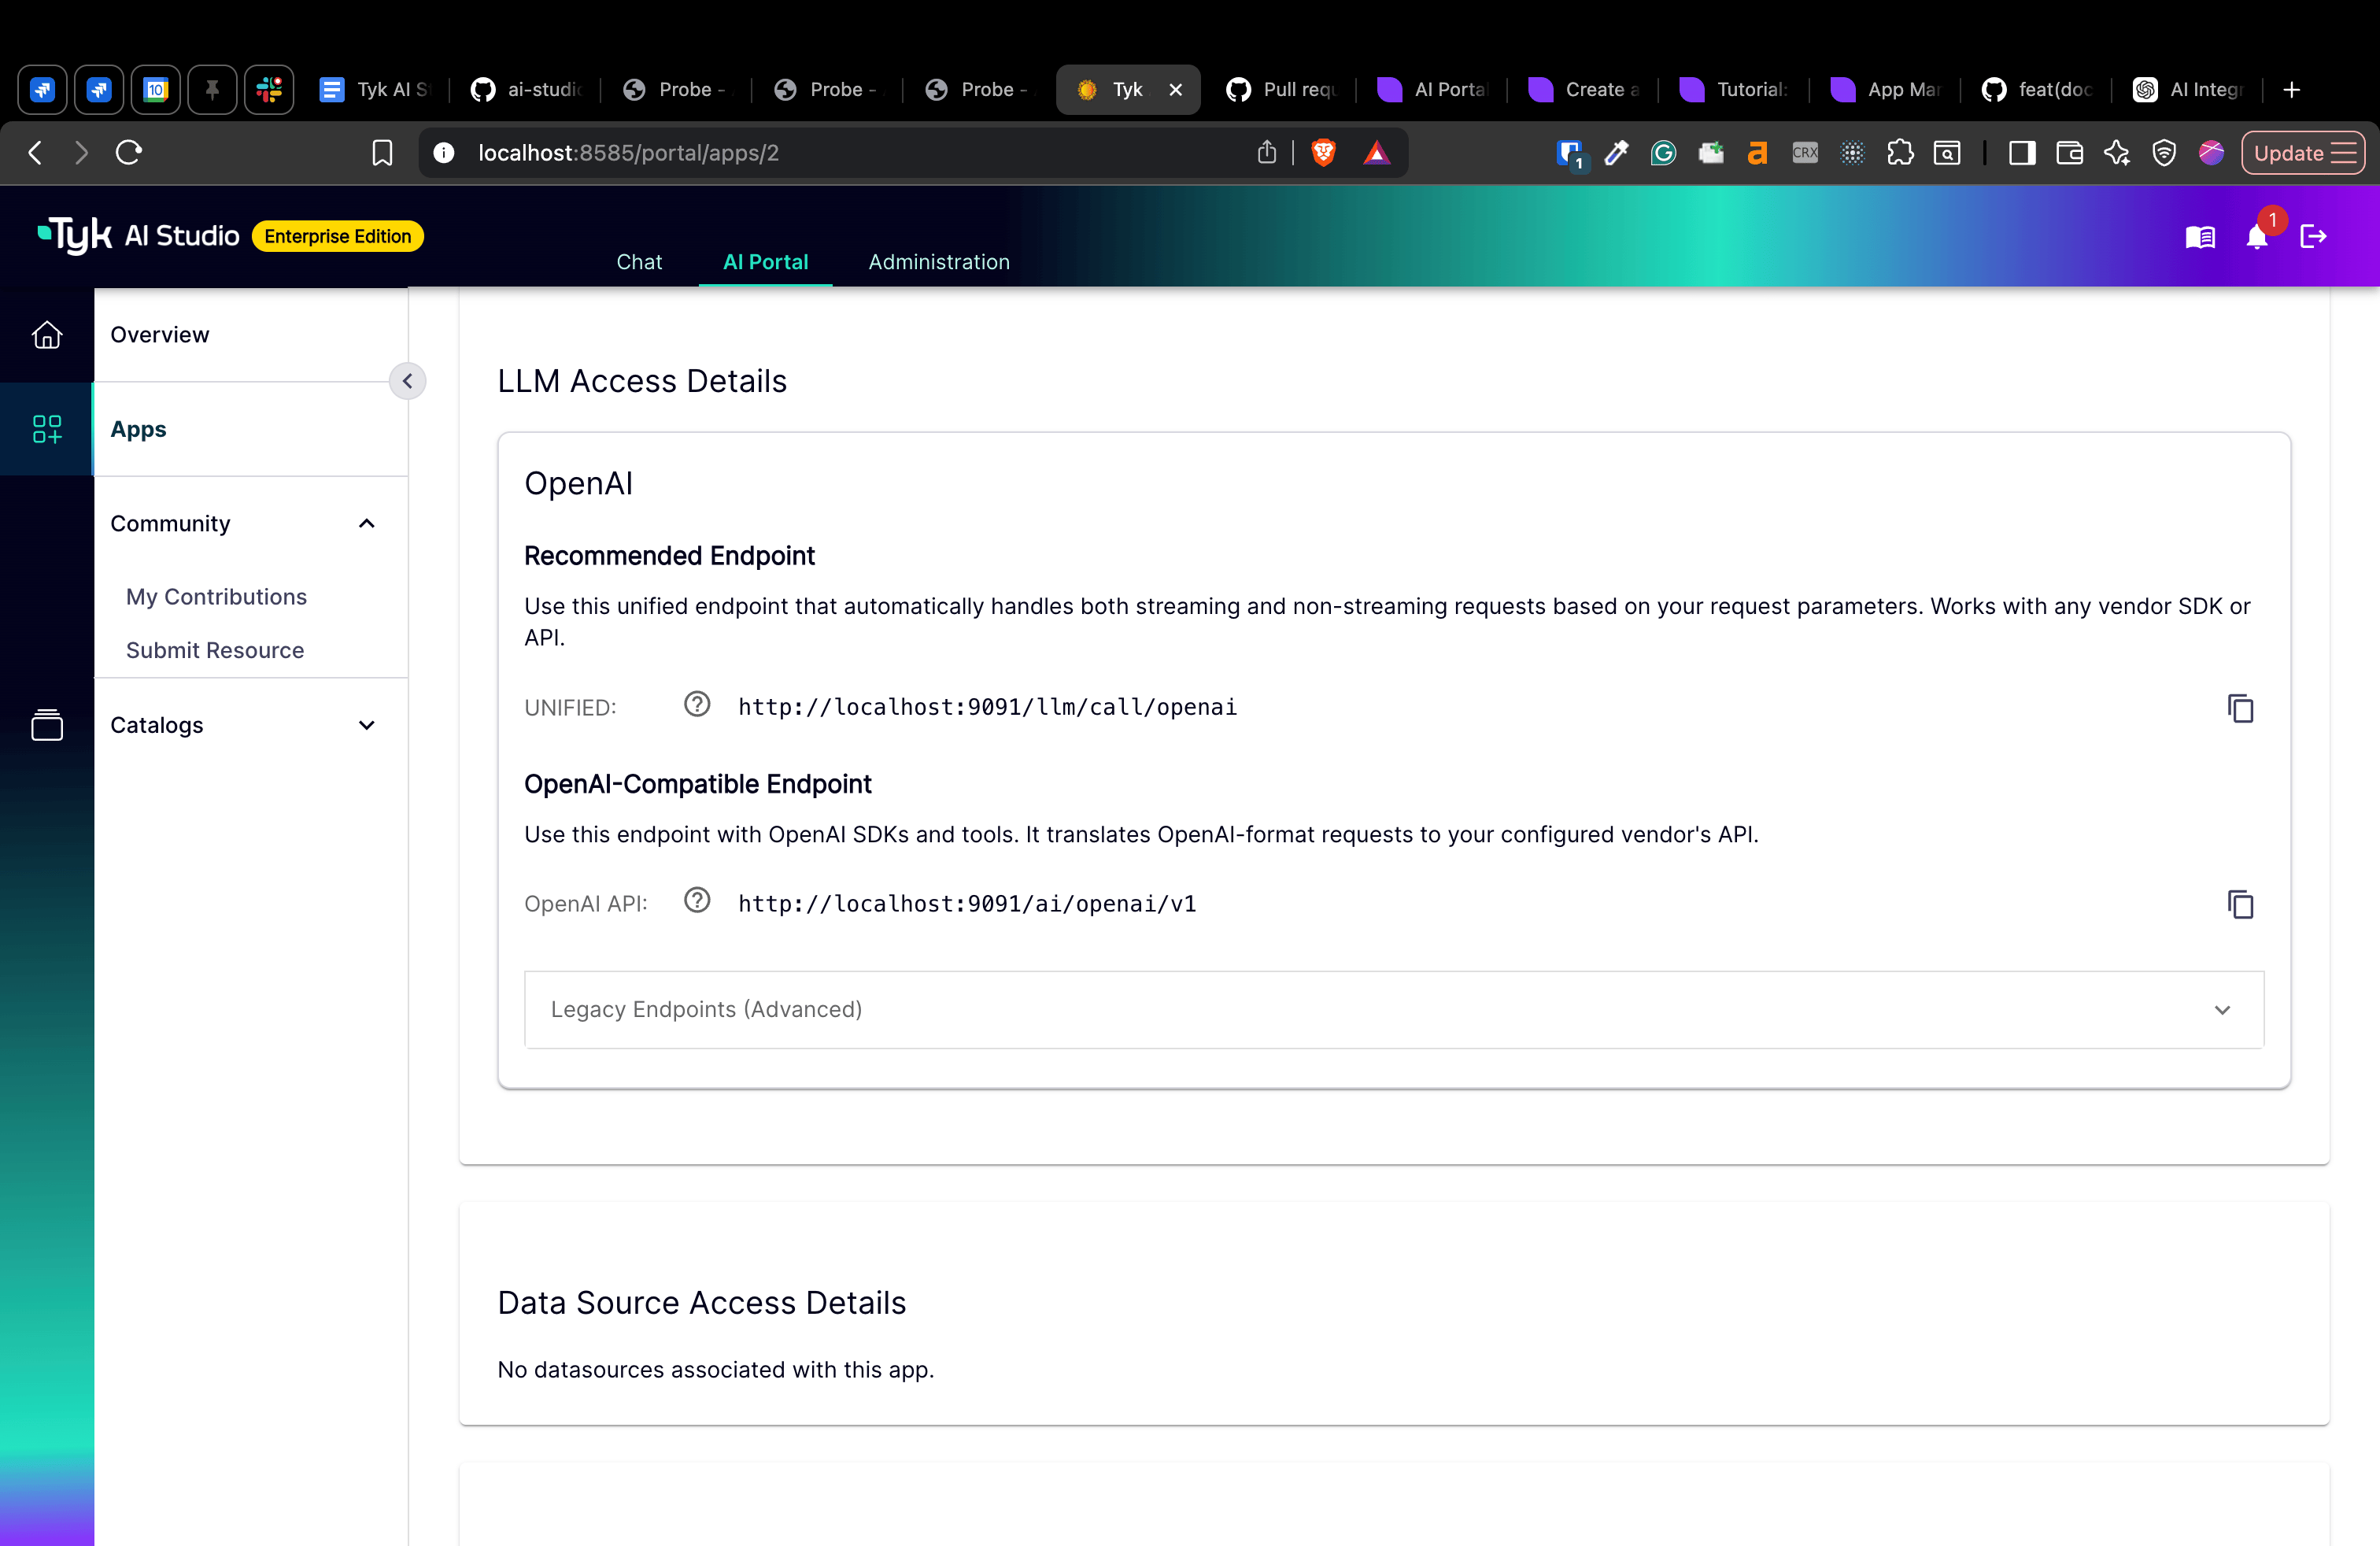Switch to the Pull requests browser tab
2380x1546 pixels.
coord(1282,90)
